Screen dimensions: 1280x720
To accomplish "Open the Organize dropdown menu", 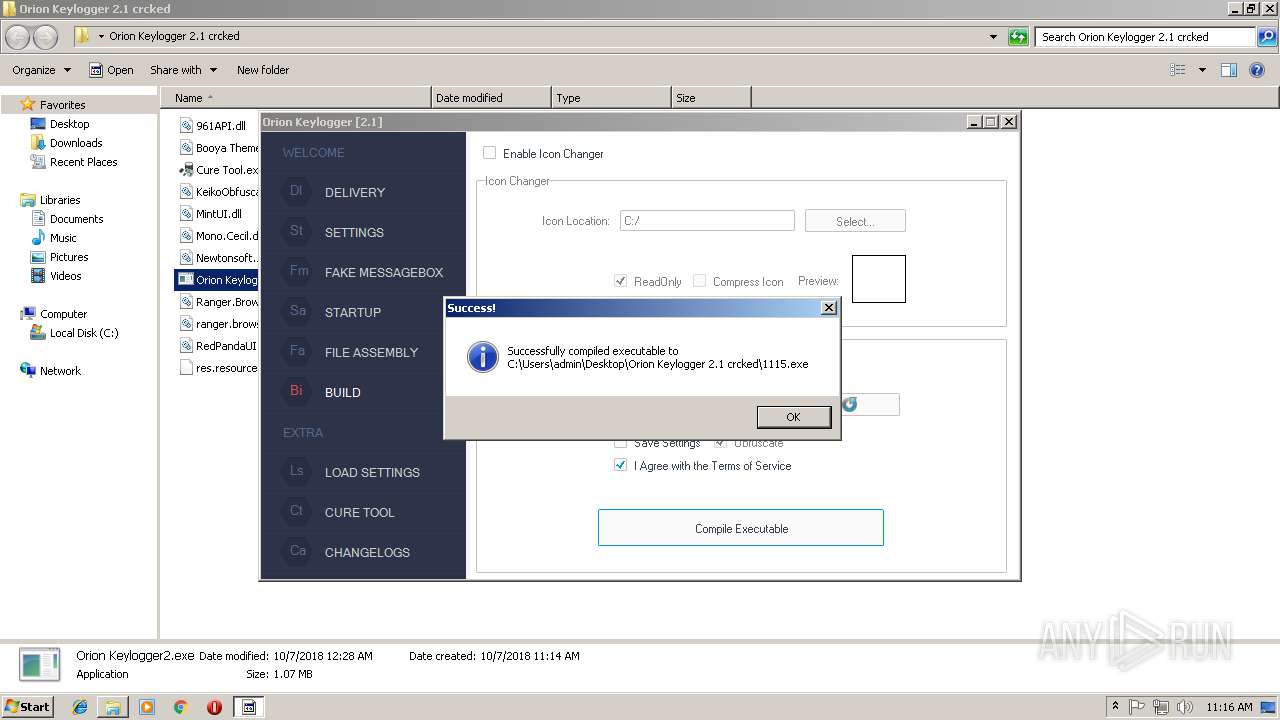I will tap(41, 70).
